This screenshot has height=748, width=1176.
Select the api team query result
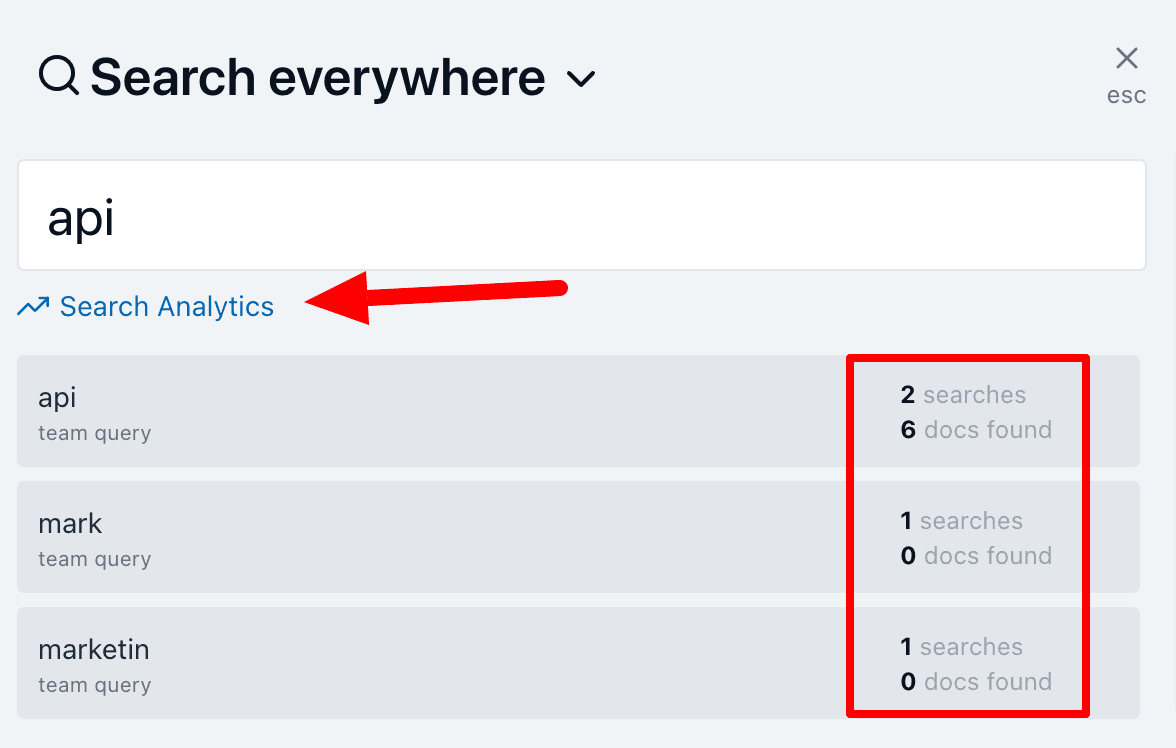(400, 411)
